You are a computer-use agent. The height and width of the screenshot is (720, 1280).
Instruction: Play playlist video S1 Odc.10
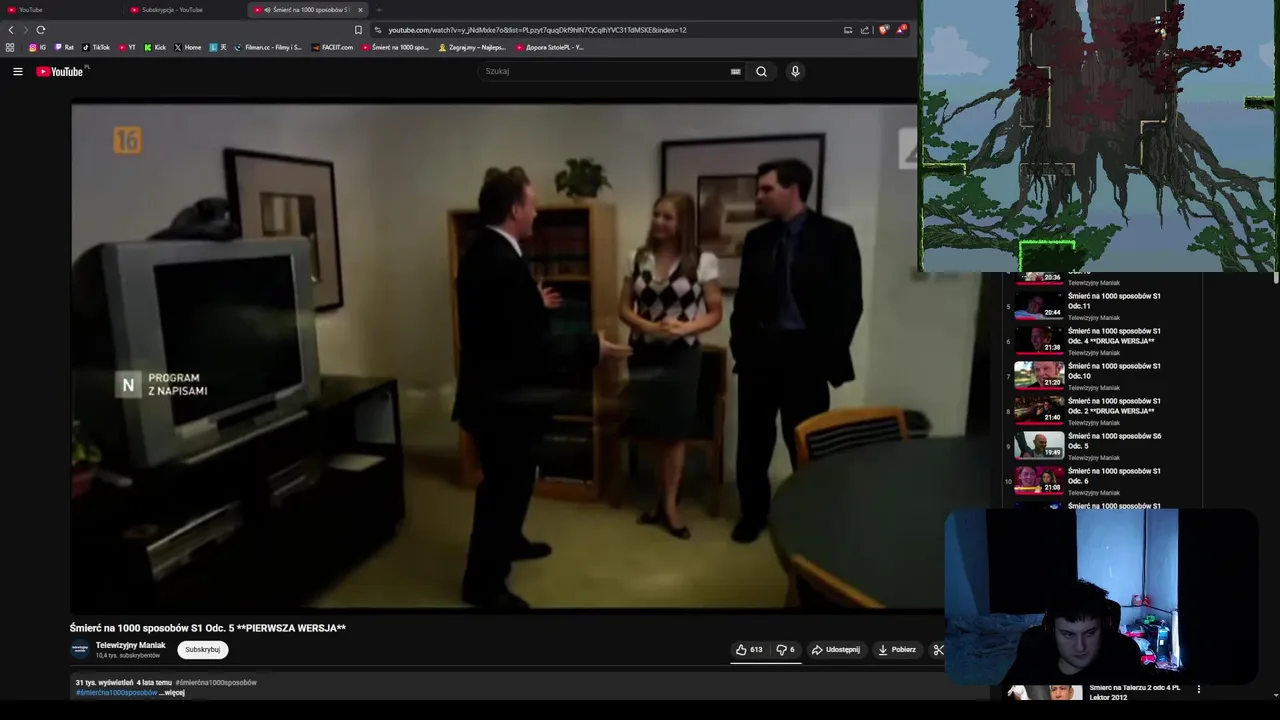(1100, 376)
